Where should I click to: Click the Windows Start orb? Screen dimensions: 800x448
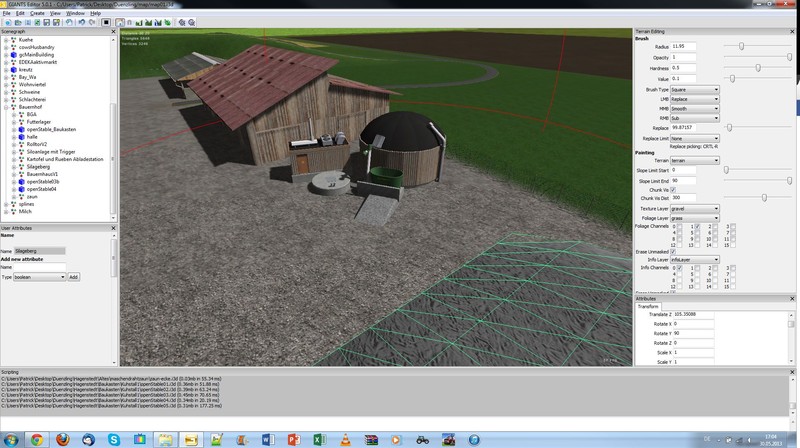tap(11, 439)
